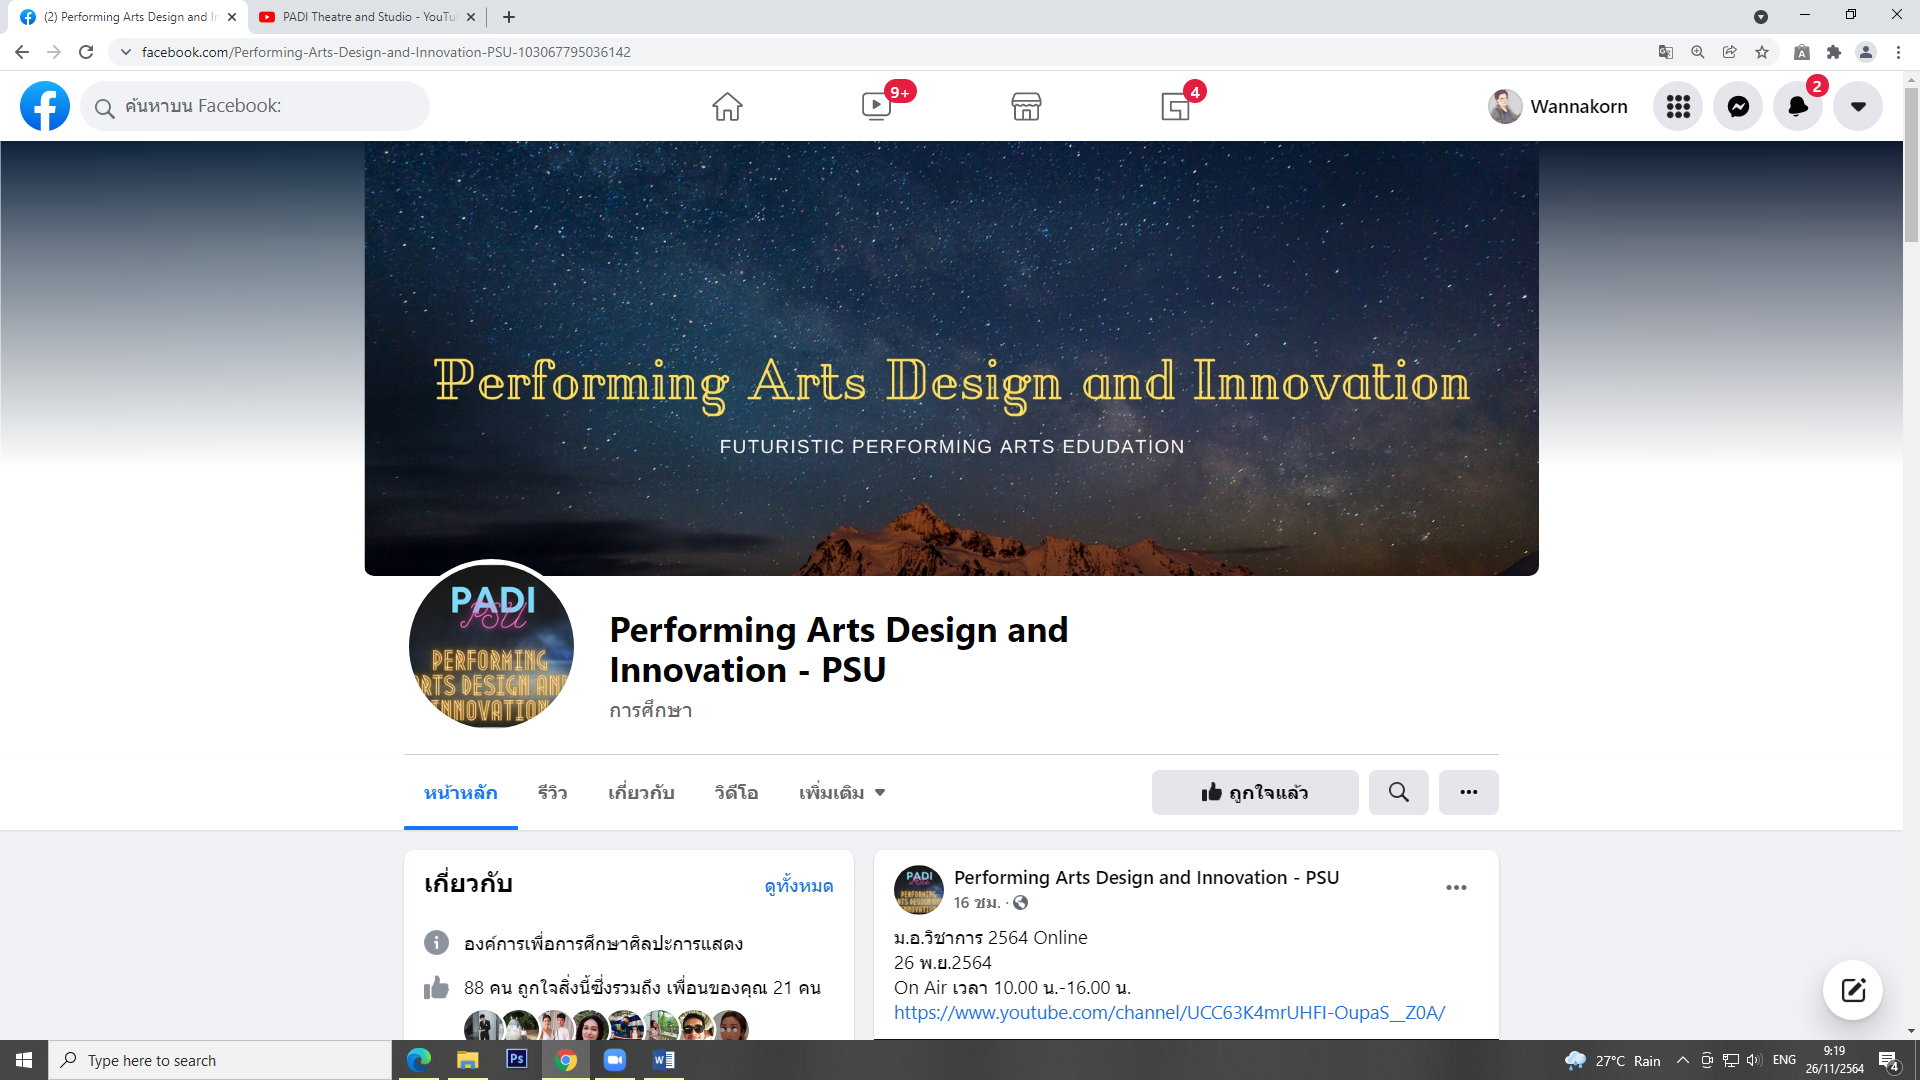Click the Facebook logo
The image size is (1920, 1080).
pyautogui.click(x=45, y=106)
